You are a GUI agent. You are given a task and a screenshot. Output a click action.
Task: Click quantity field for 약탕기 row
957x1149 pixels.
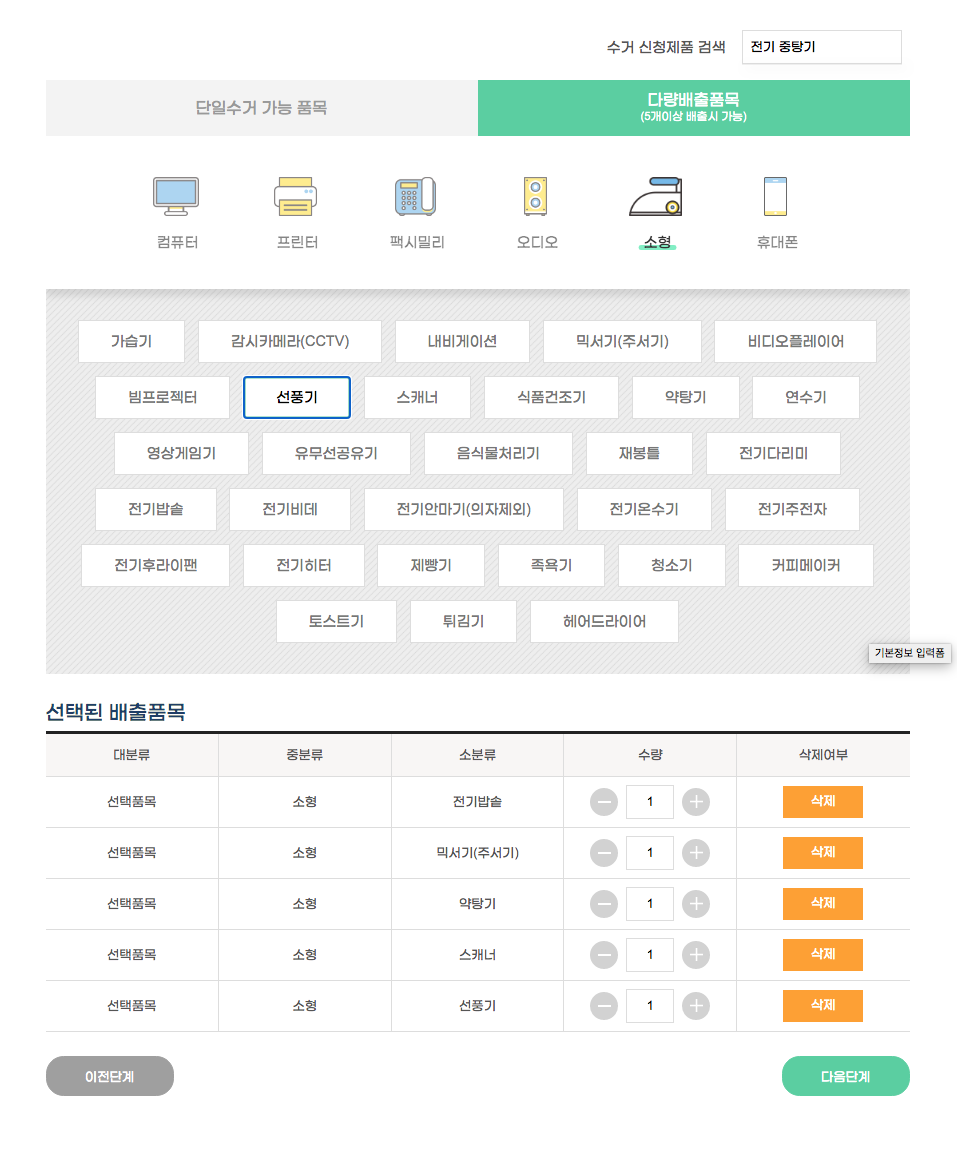pyautogui.click(x=650, y=904)
